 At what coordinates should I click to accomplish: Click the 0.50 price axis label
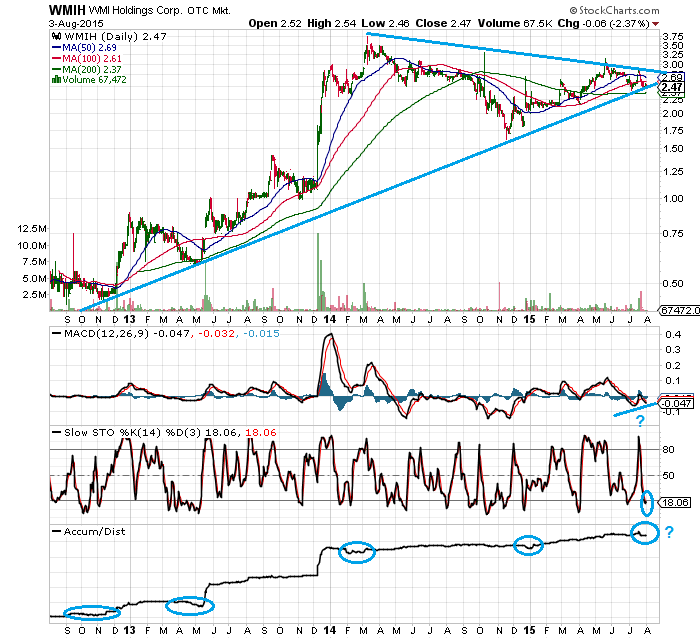pyautogui.click(x=673, y=284)
